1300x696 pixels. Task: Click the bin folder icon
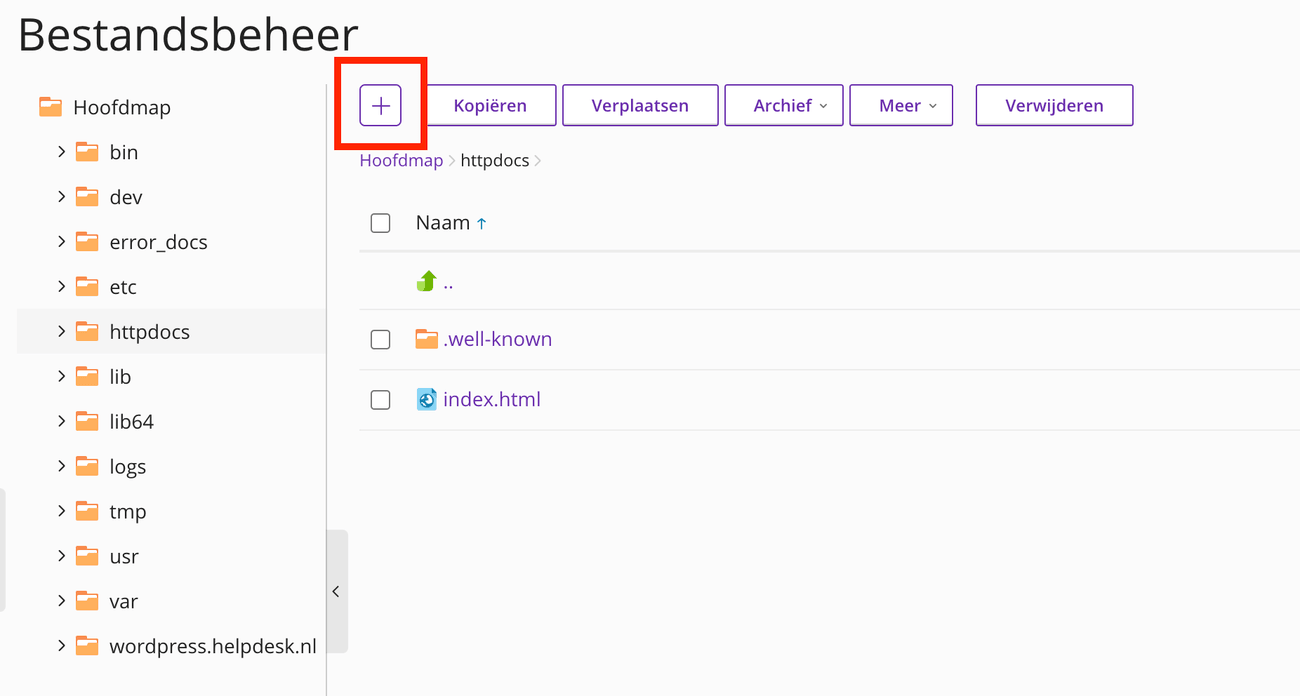tap(87, 152)
